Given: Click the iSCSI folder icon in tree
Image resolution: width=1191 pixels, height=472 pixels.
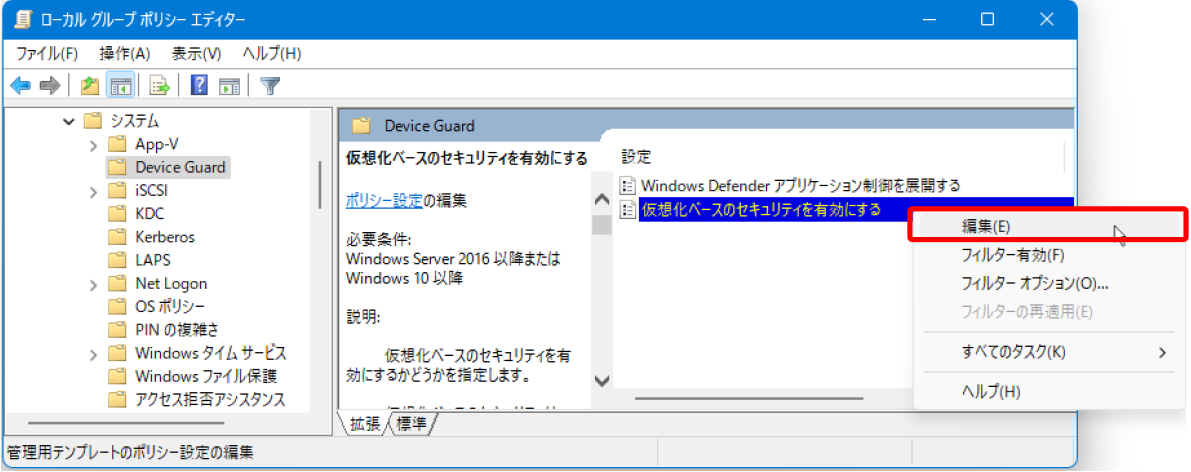Looking at the screenshot, I should 116,190.
